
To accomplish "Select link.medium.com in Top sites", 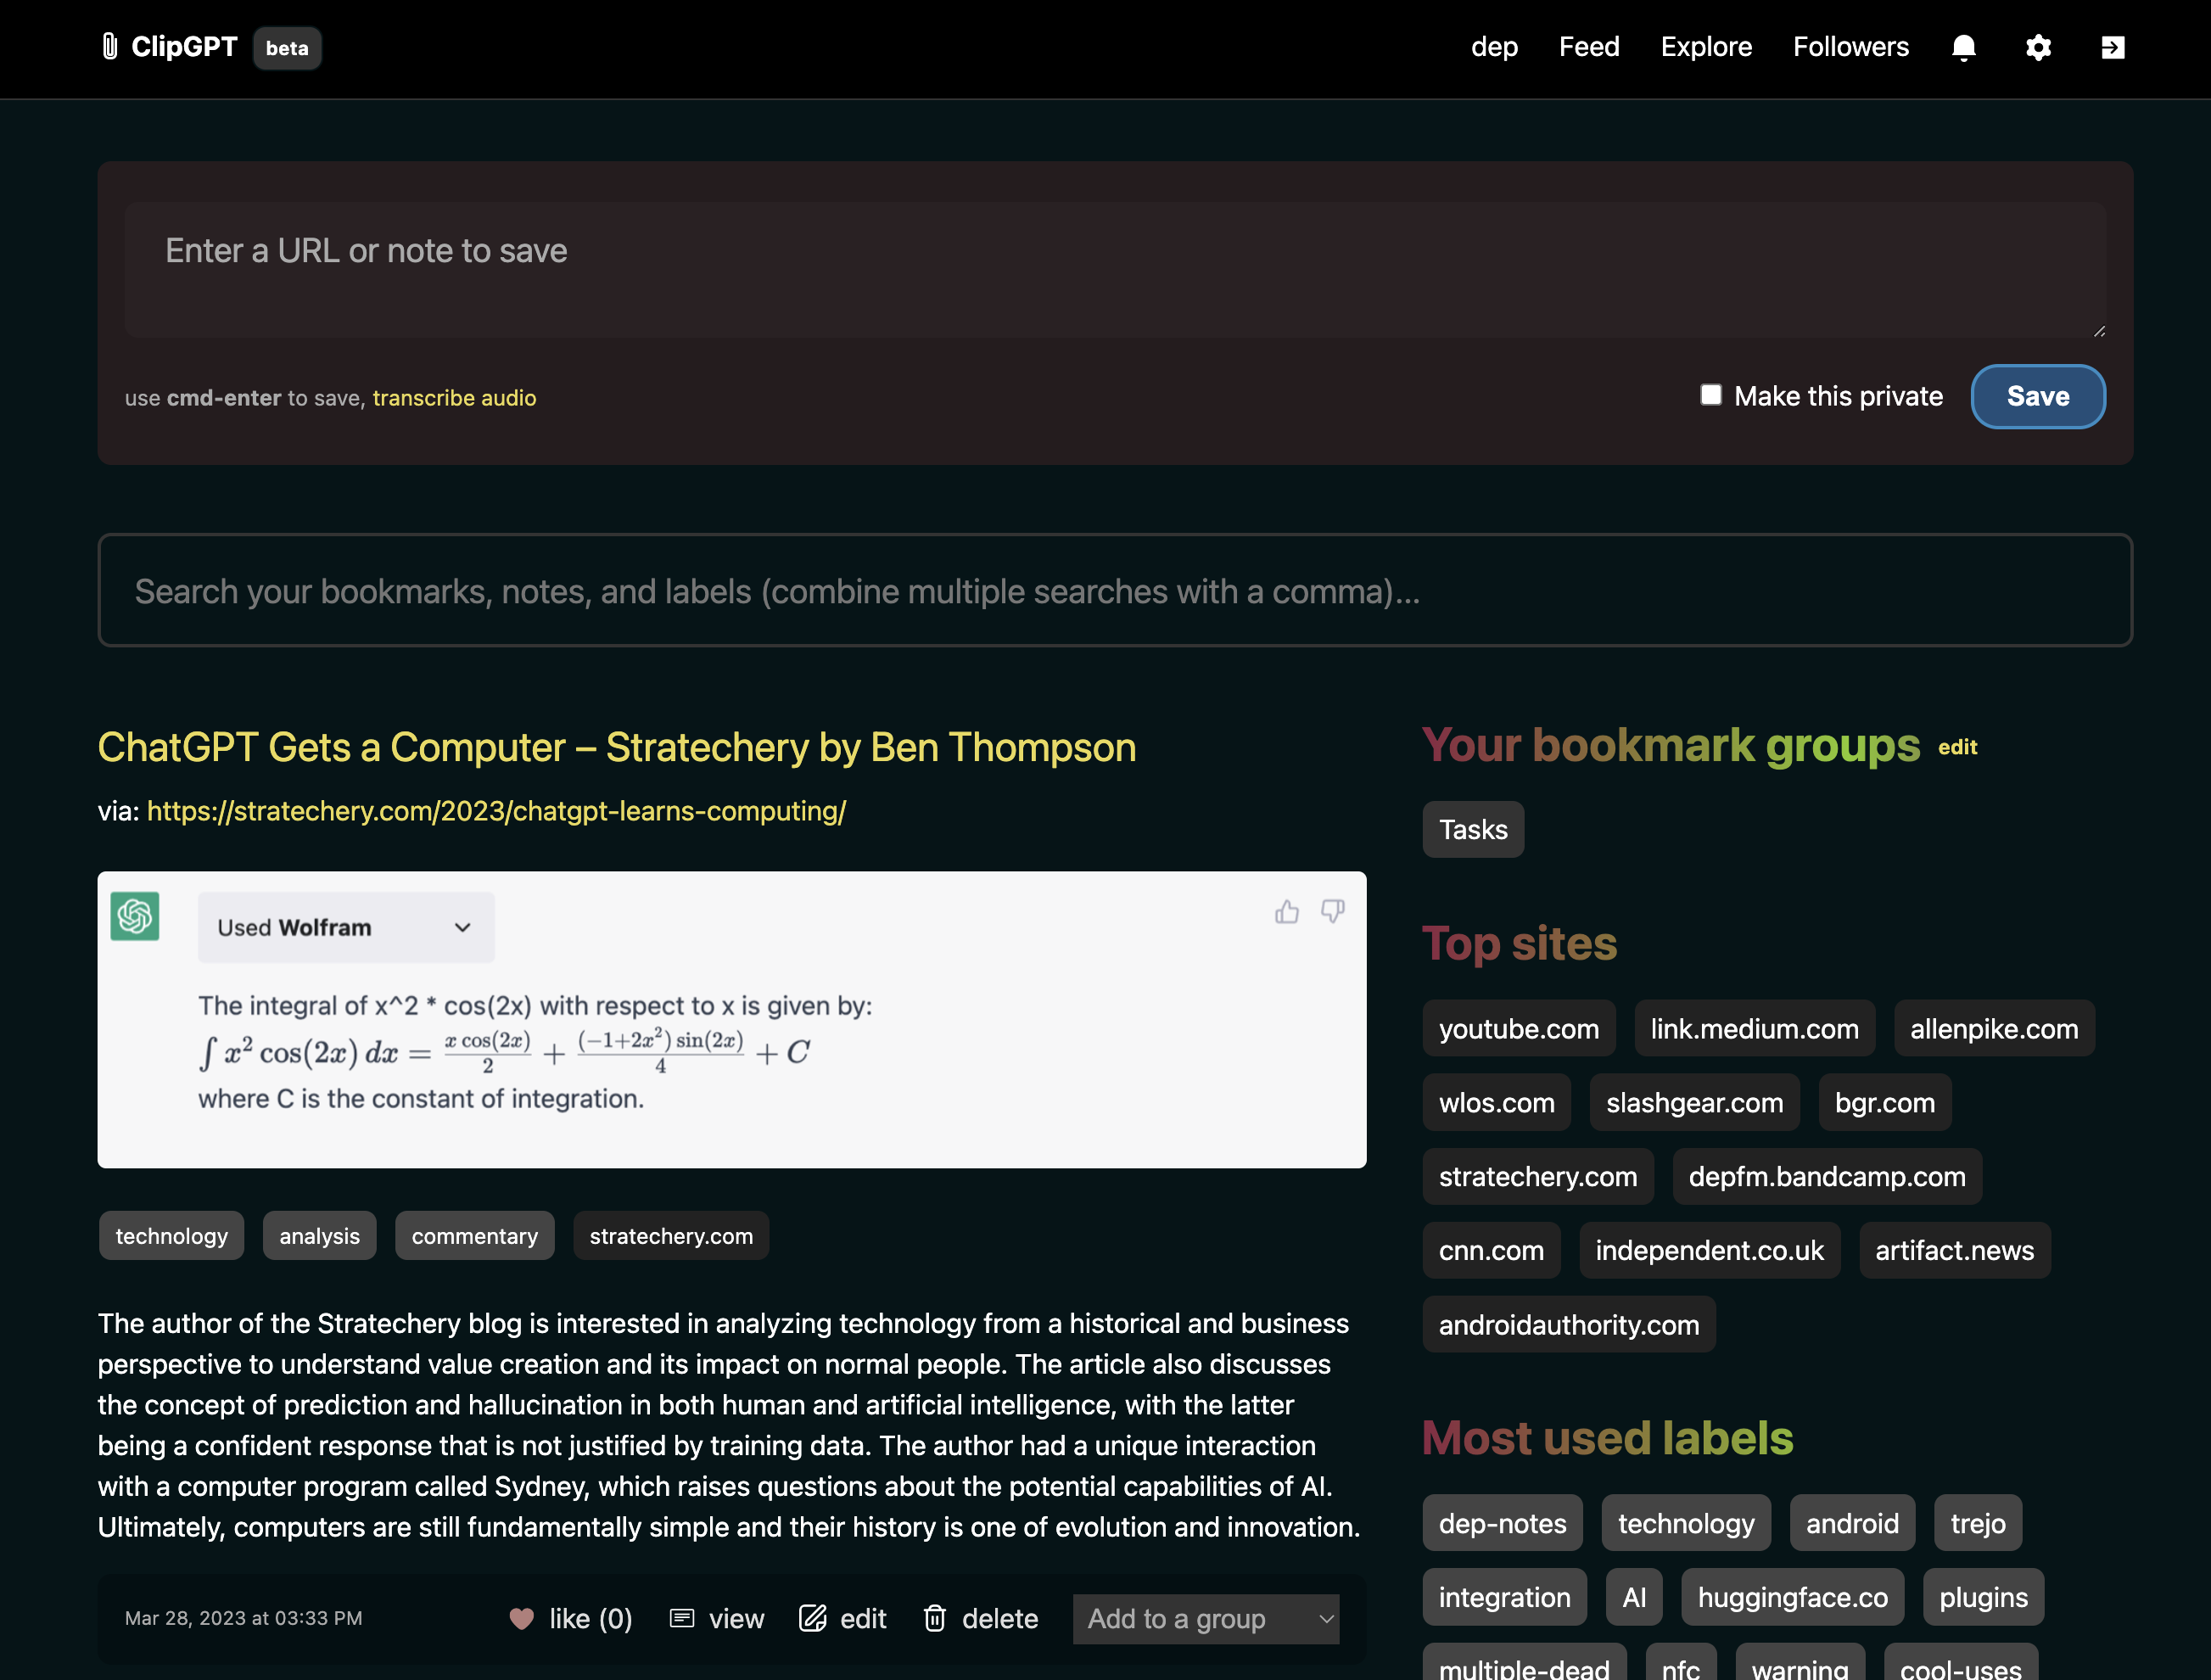I will tap(1755, 1028).
